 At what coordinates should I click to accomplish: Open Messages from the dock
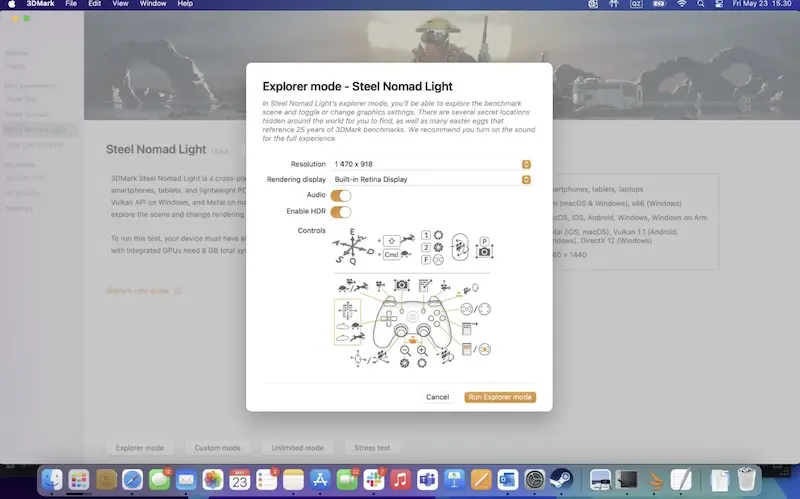pyautogui.click(x=159, y=480)
